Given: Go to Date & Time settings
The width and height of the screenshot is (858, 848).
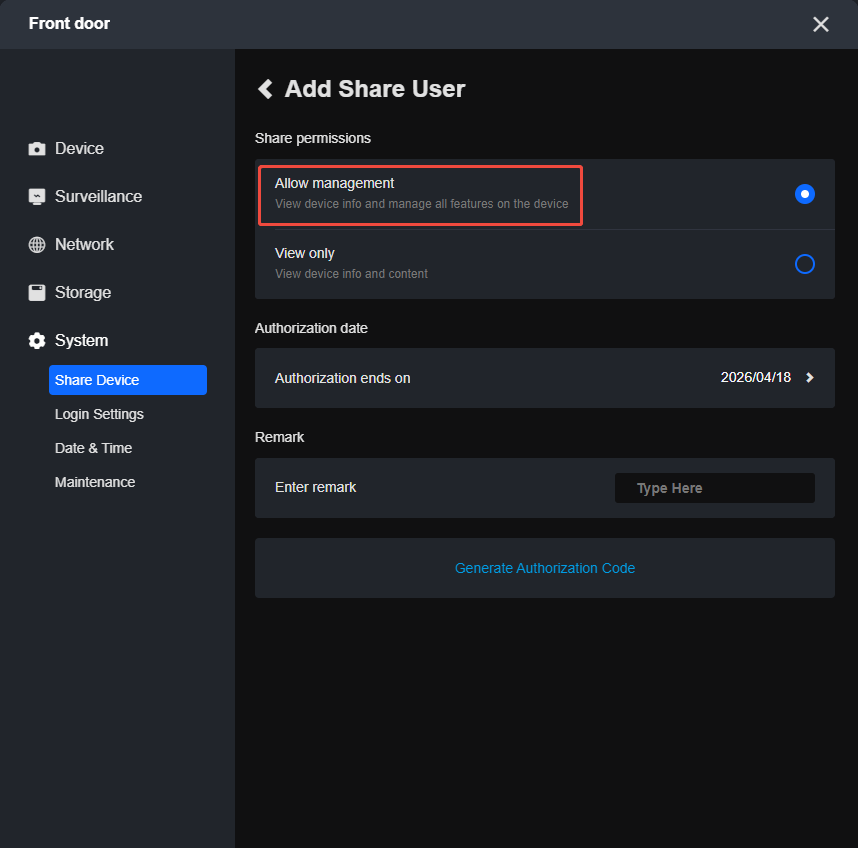Looking at the screenshot, I should coord(93,448).
